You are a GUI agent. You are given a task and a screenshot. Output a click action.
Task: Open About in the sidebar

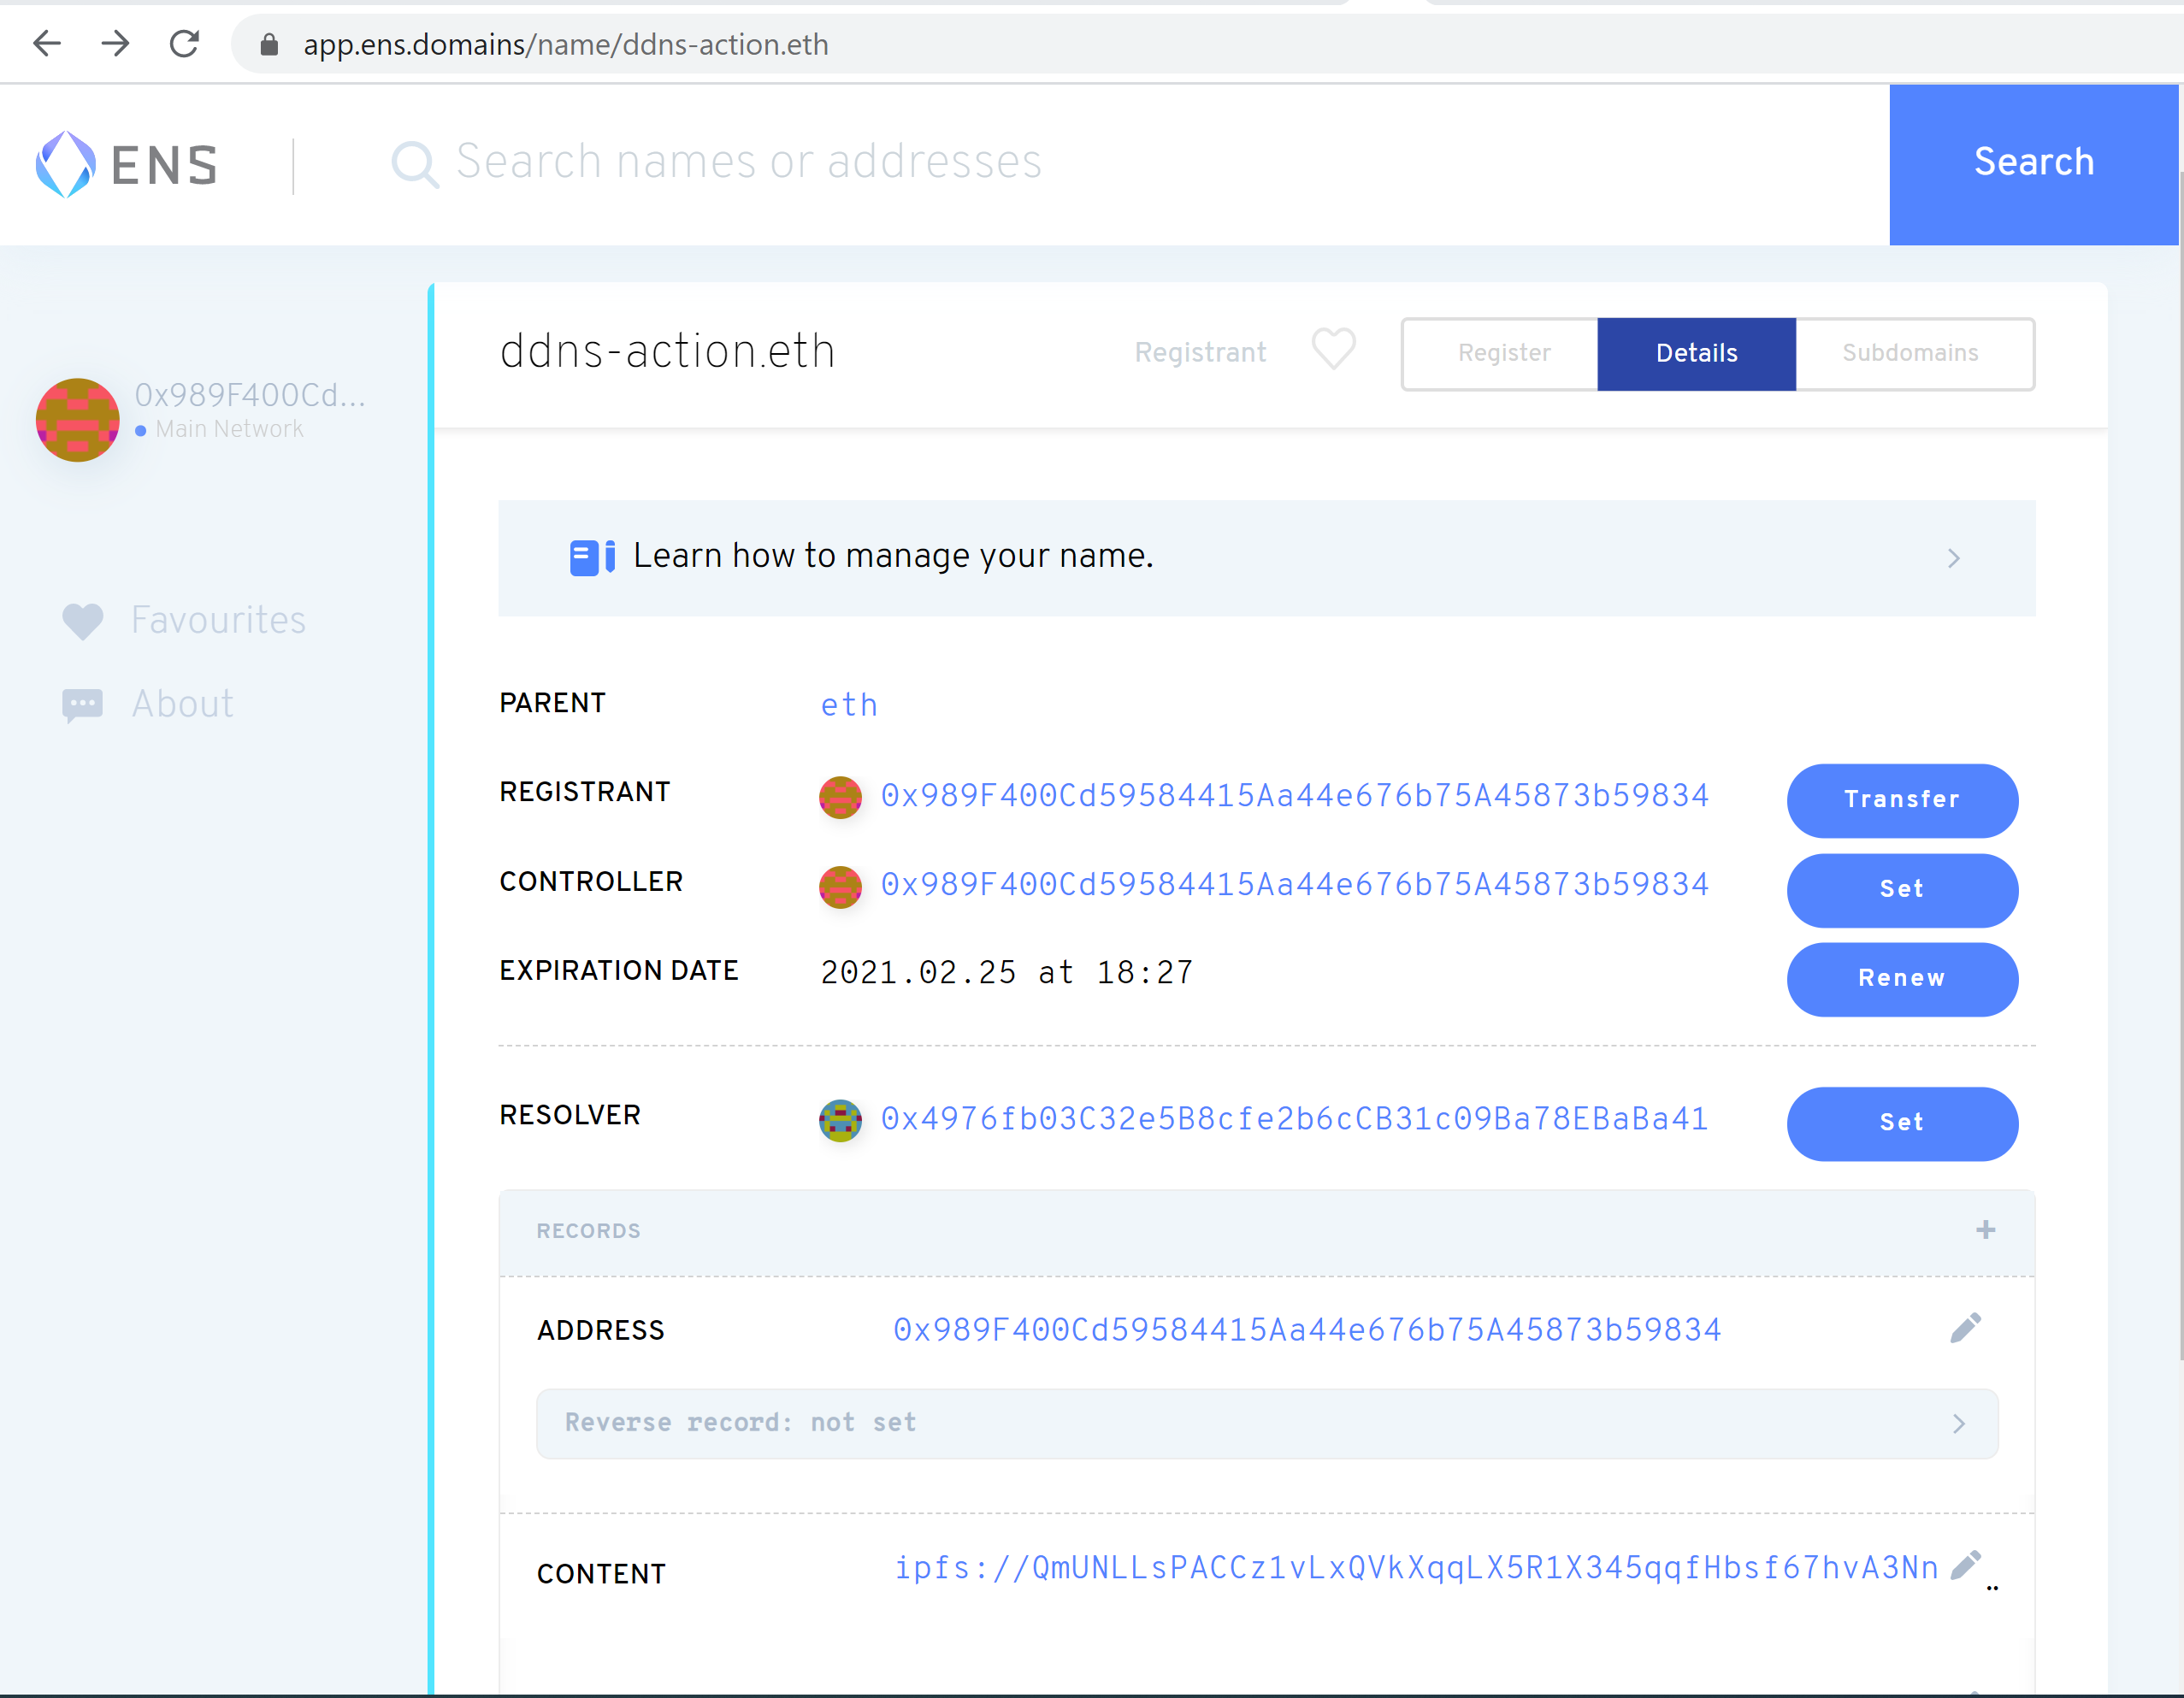147,705
